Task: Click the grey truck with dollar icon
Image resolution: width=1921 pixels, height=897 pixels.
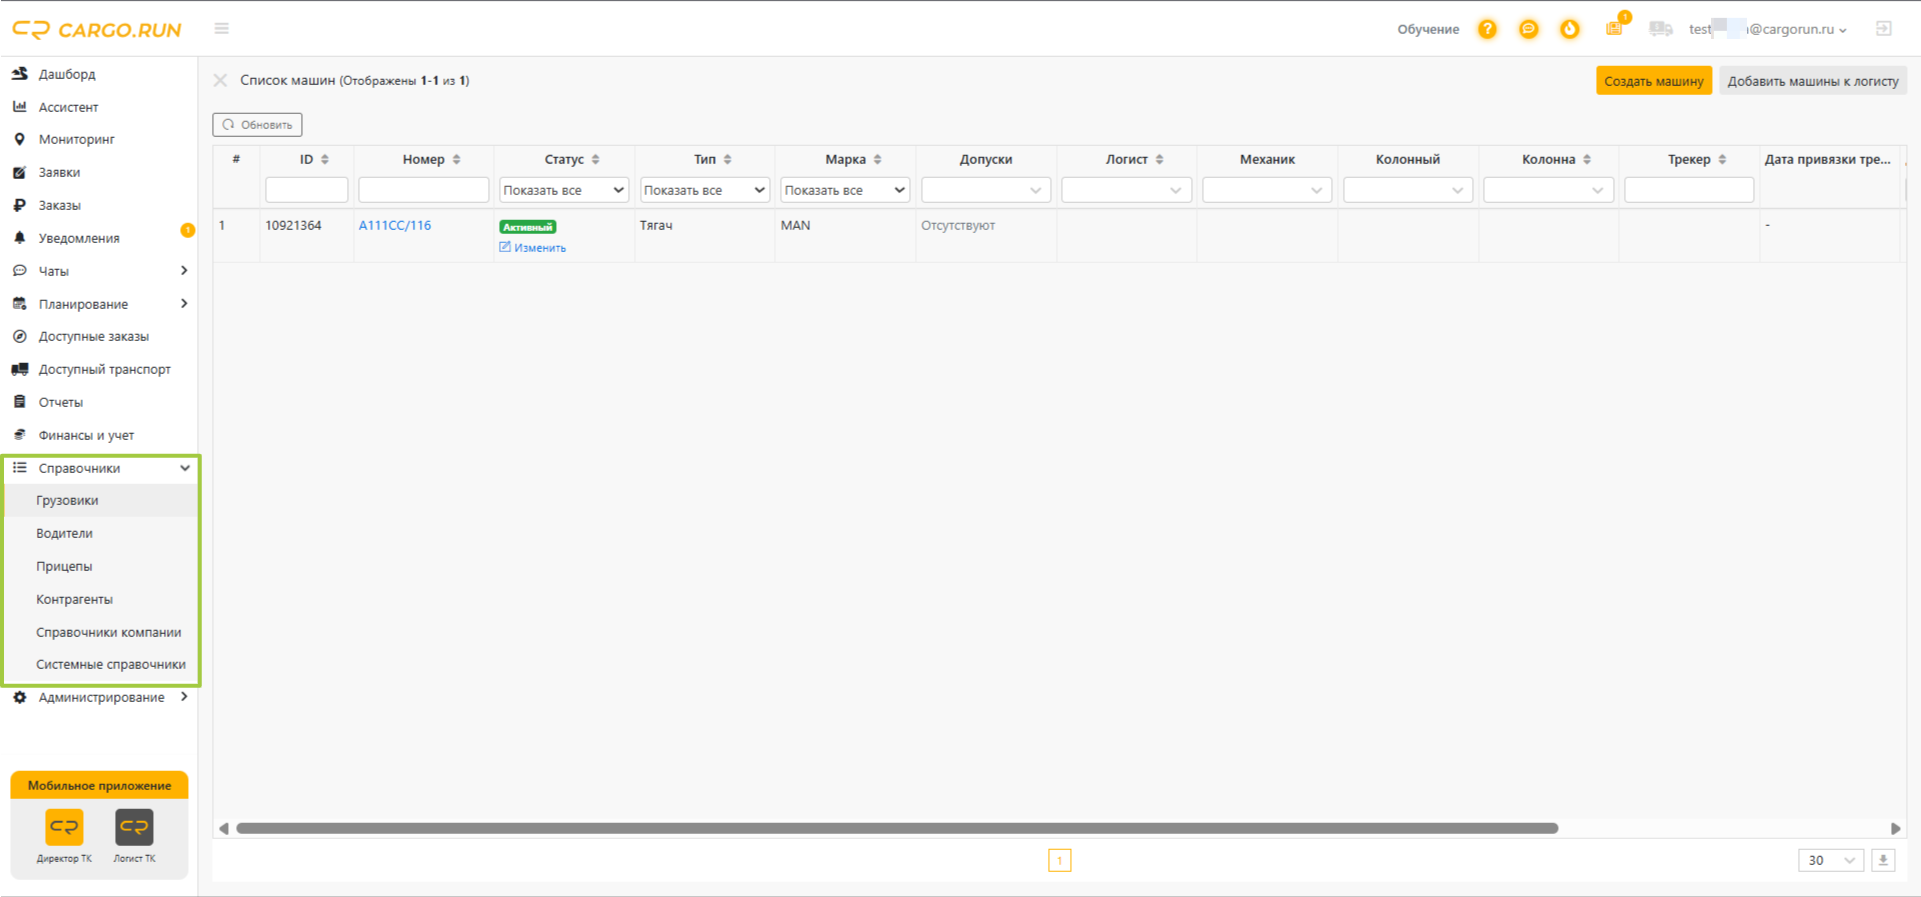Action: pyautogui.click(x=1660, y=29)
